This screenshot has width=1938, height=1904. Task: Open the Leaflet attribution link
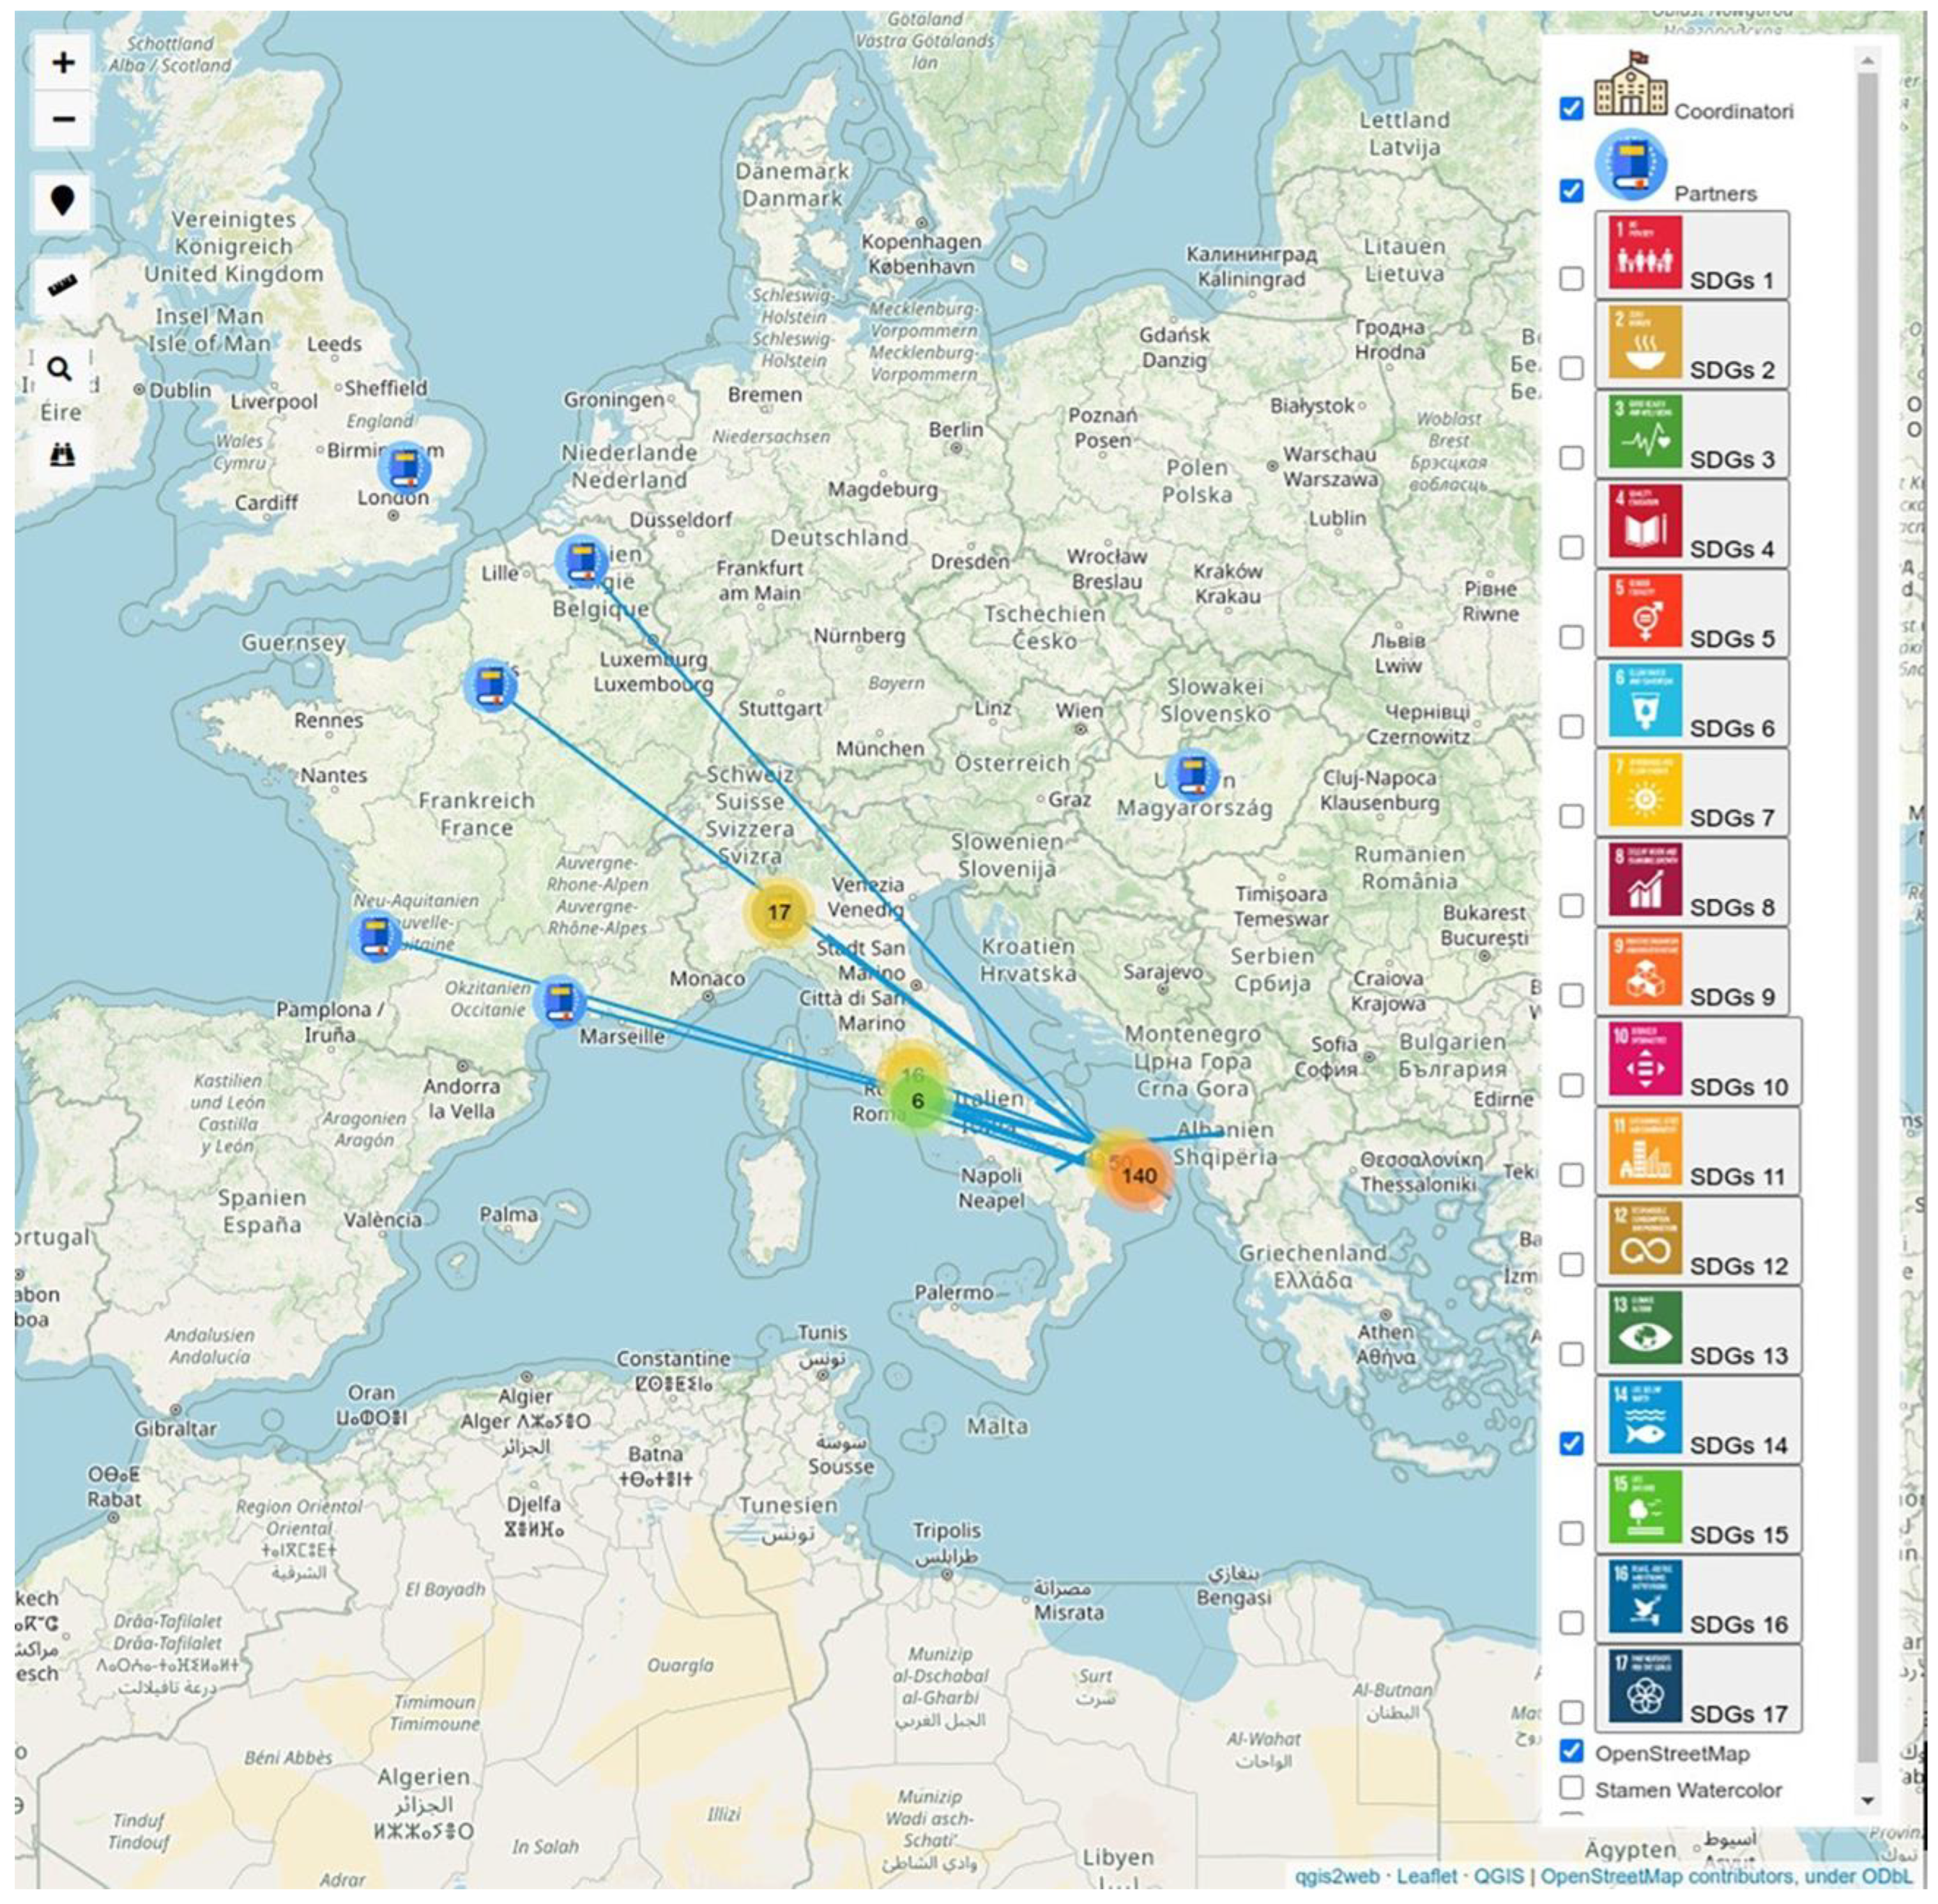click(x=1426, y=1876)
